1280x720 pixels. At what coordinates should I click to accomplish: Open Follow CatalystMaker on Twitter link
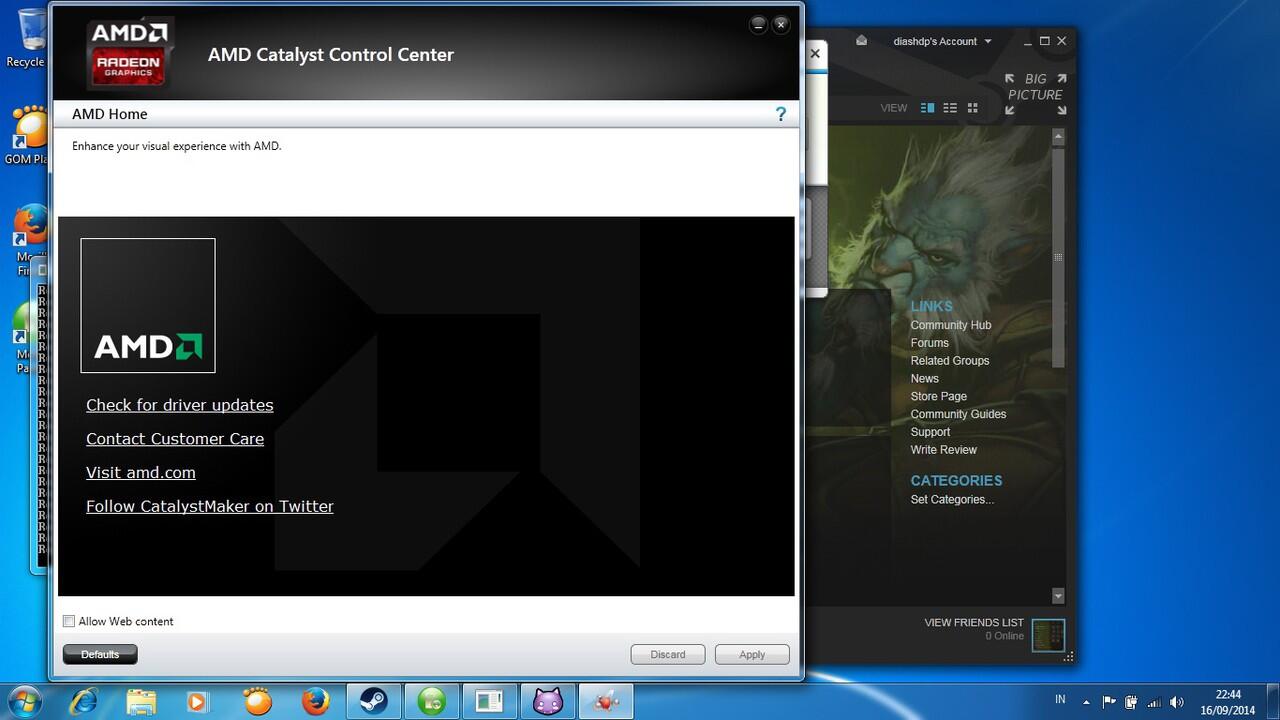tap(210, 506)
